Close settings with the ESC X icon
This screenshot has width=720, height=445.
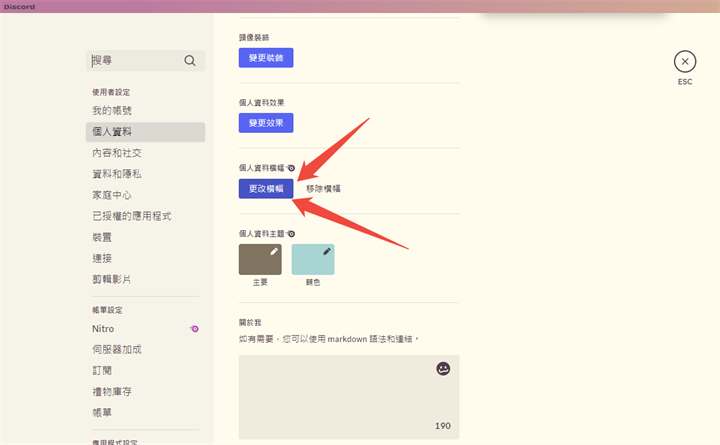pos(684,61)
